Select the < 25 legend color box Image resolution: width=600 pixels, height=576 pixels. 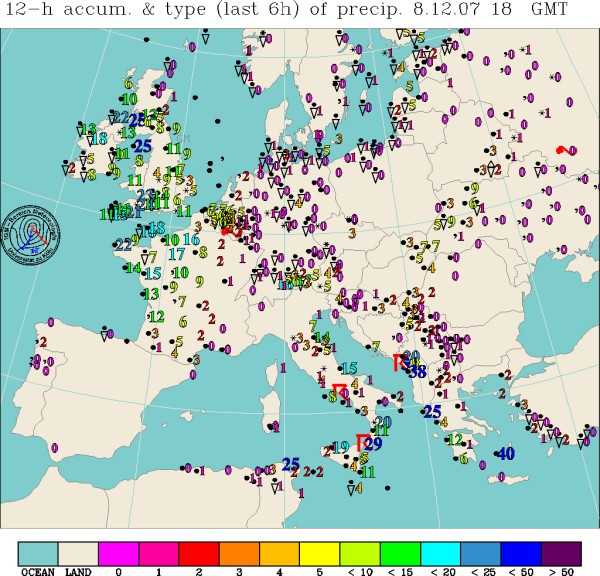pyautogui.click(x=481, y=552)
